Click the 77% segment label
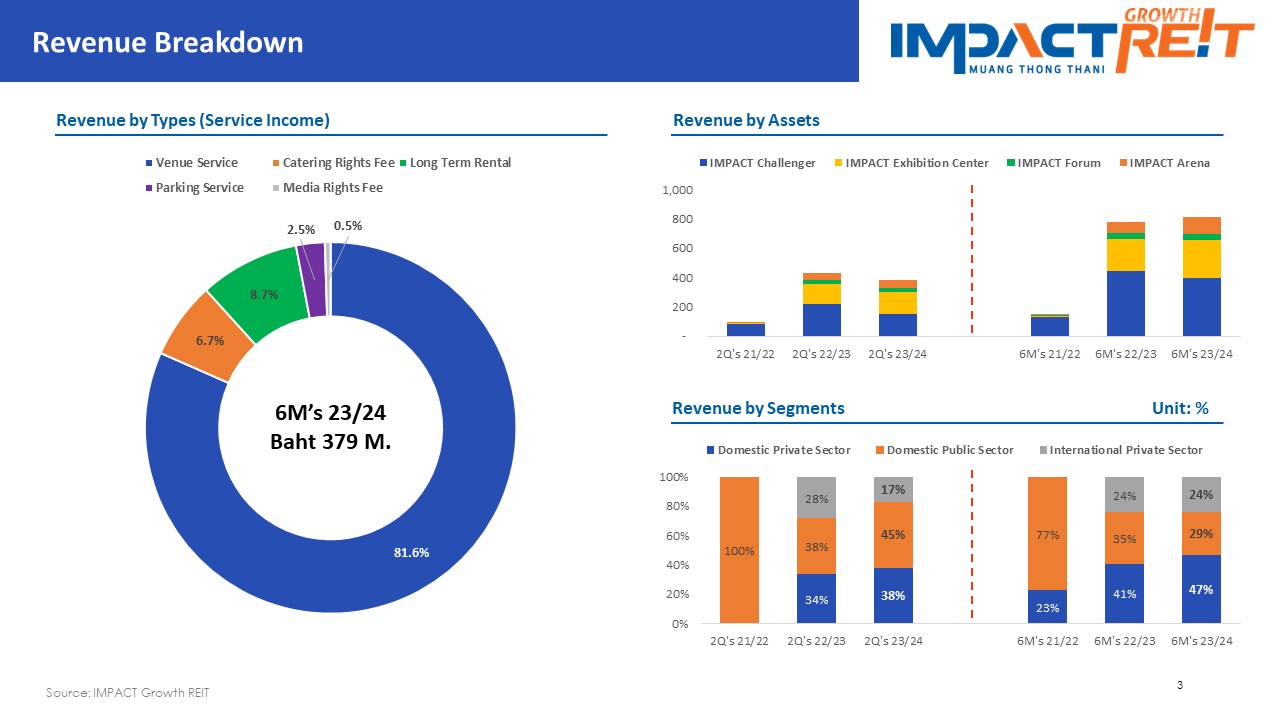The image size is (1280, 720). (x=1050, y=535)
